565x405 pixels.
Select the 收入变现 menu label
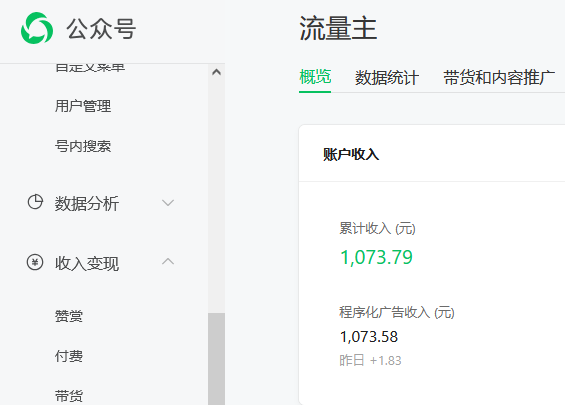87,263
